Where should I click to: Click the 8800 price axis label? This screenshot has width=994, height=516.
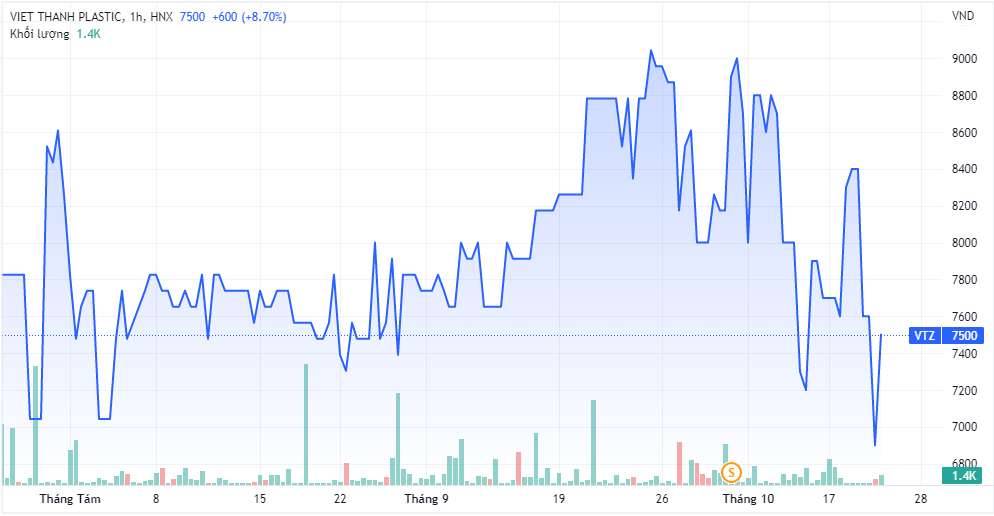tap(964, 96)
